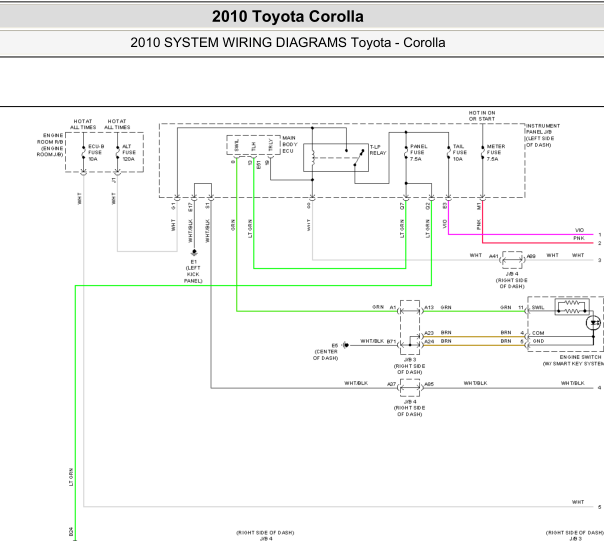604x541 pixels.
Task: Click the E1 ground symbol
Action: tap(194, 253)
